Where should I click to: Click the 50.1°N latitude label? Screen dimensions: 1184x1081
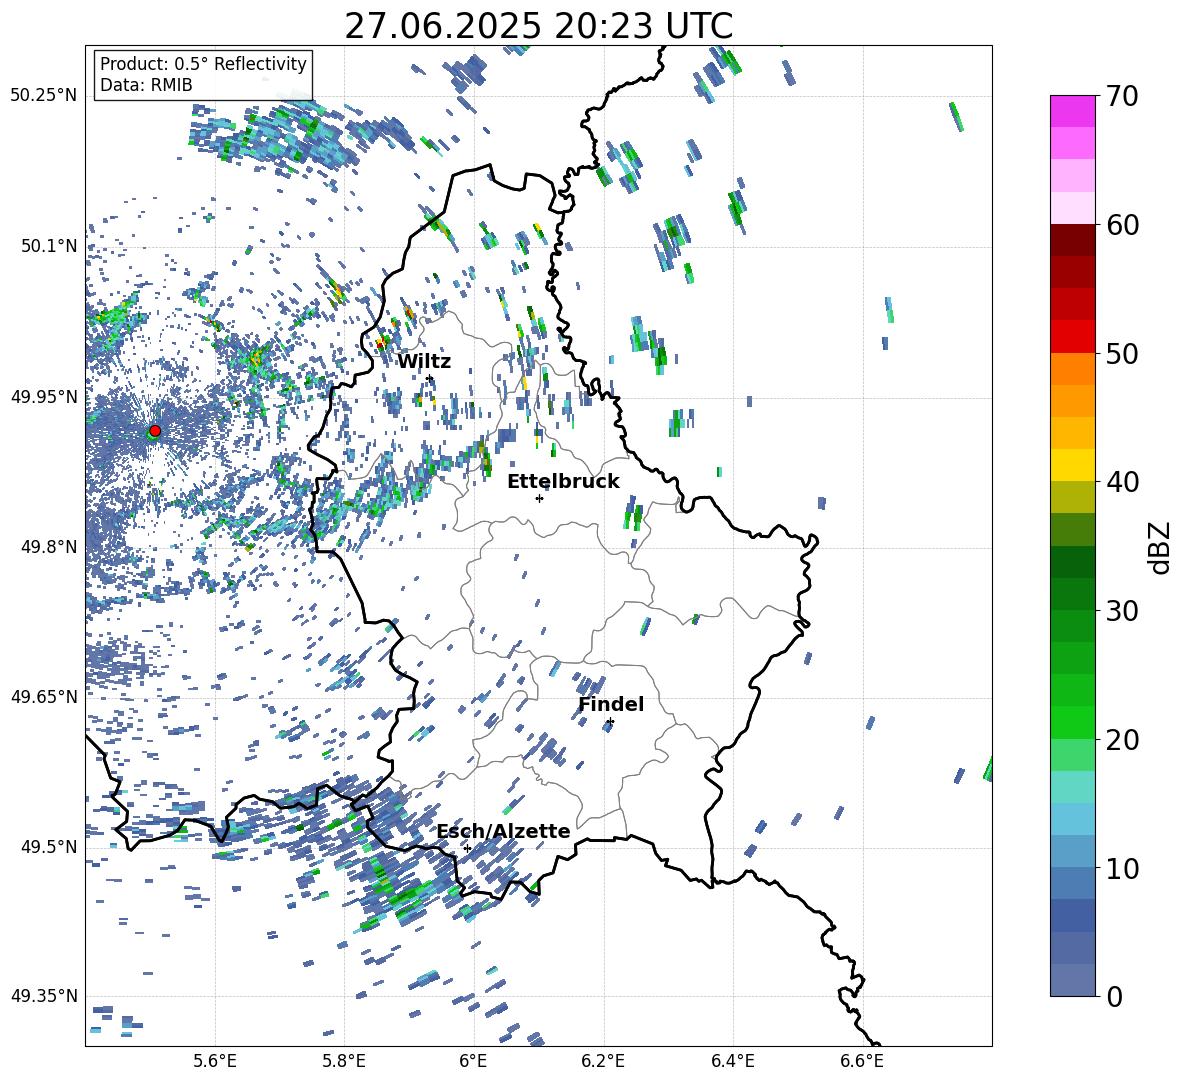point(49,246)
